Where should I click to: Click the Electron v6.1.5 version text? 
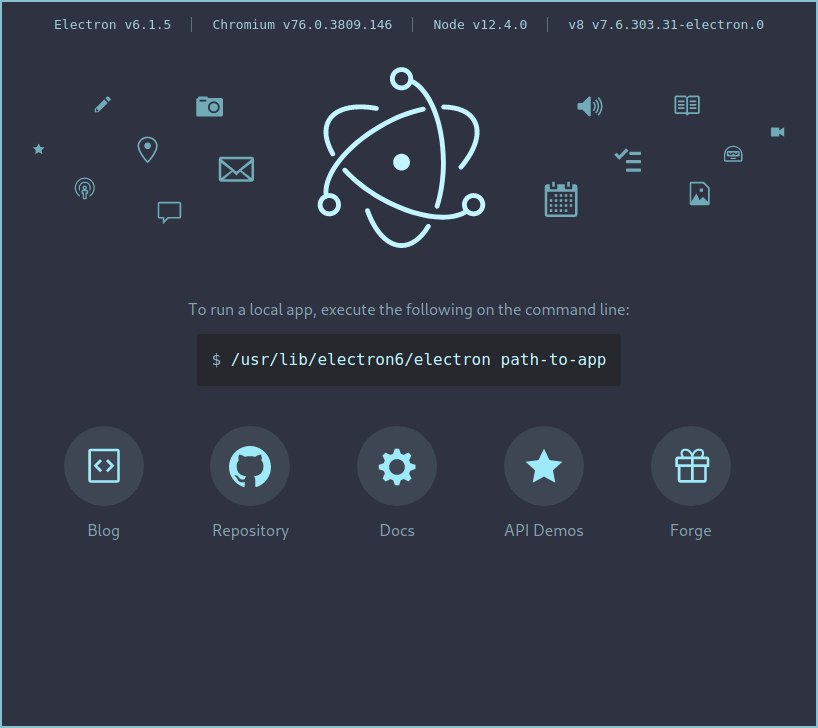click(113, 25)
